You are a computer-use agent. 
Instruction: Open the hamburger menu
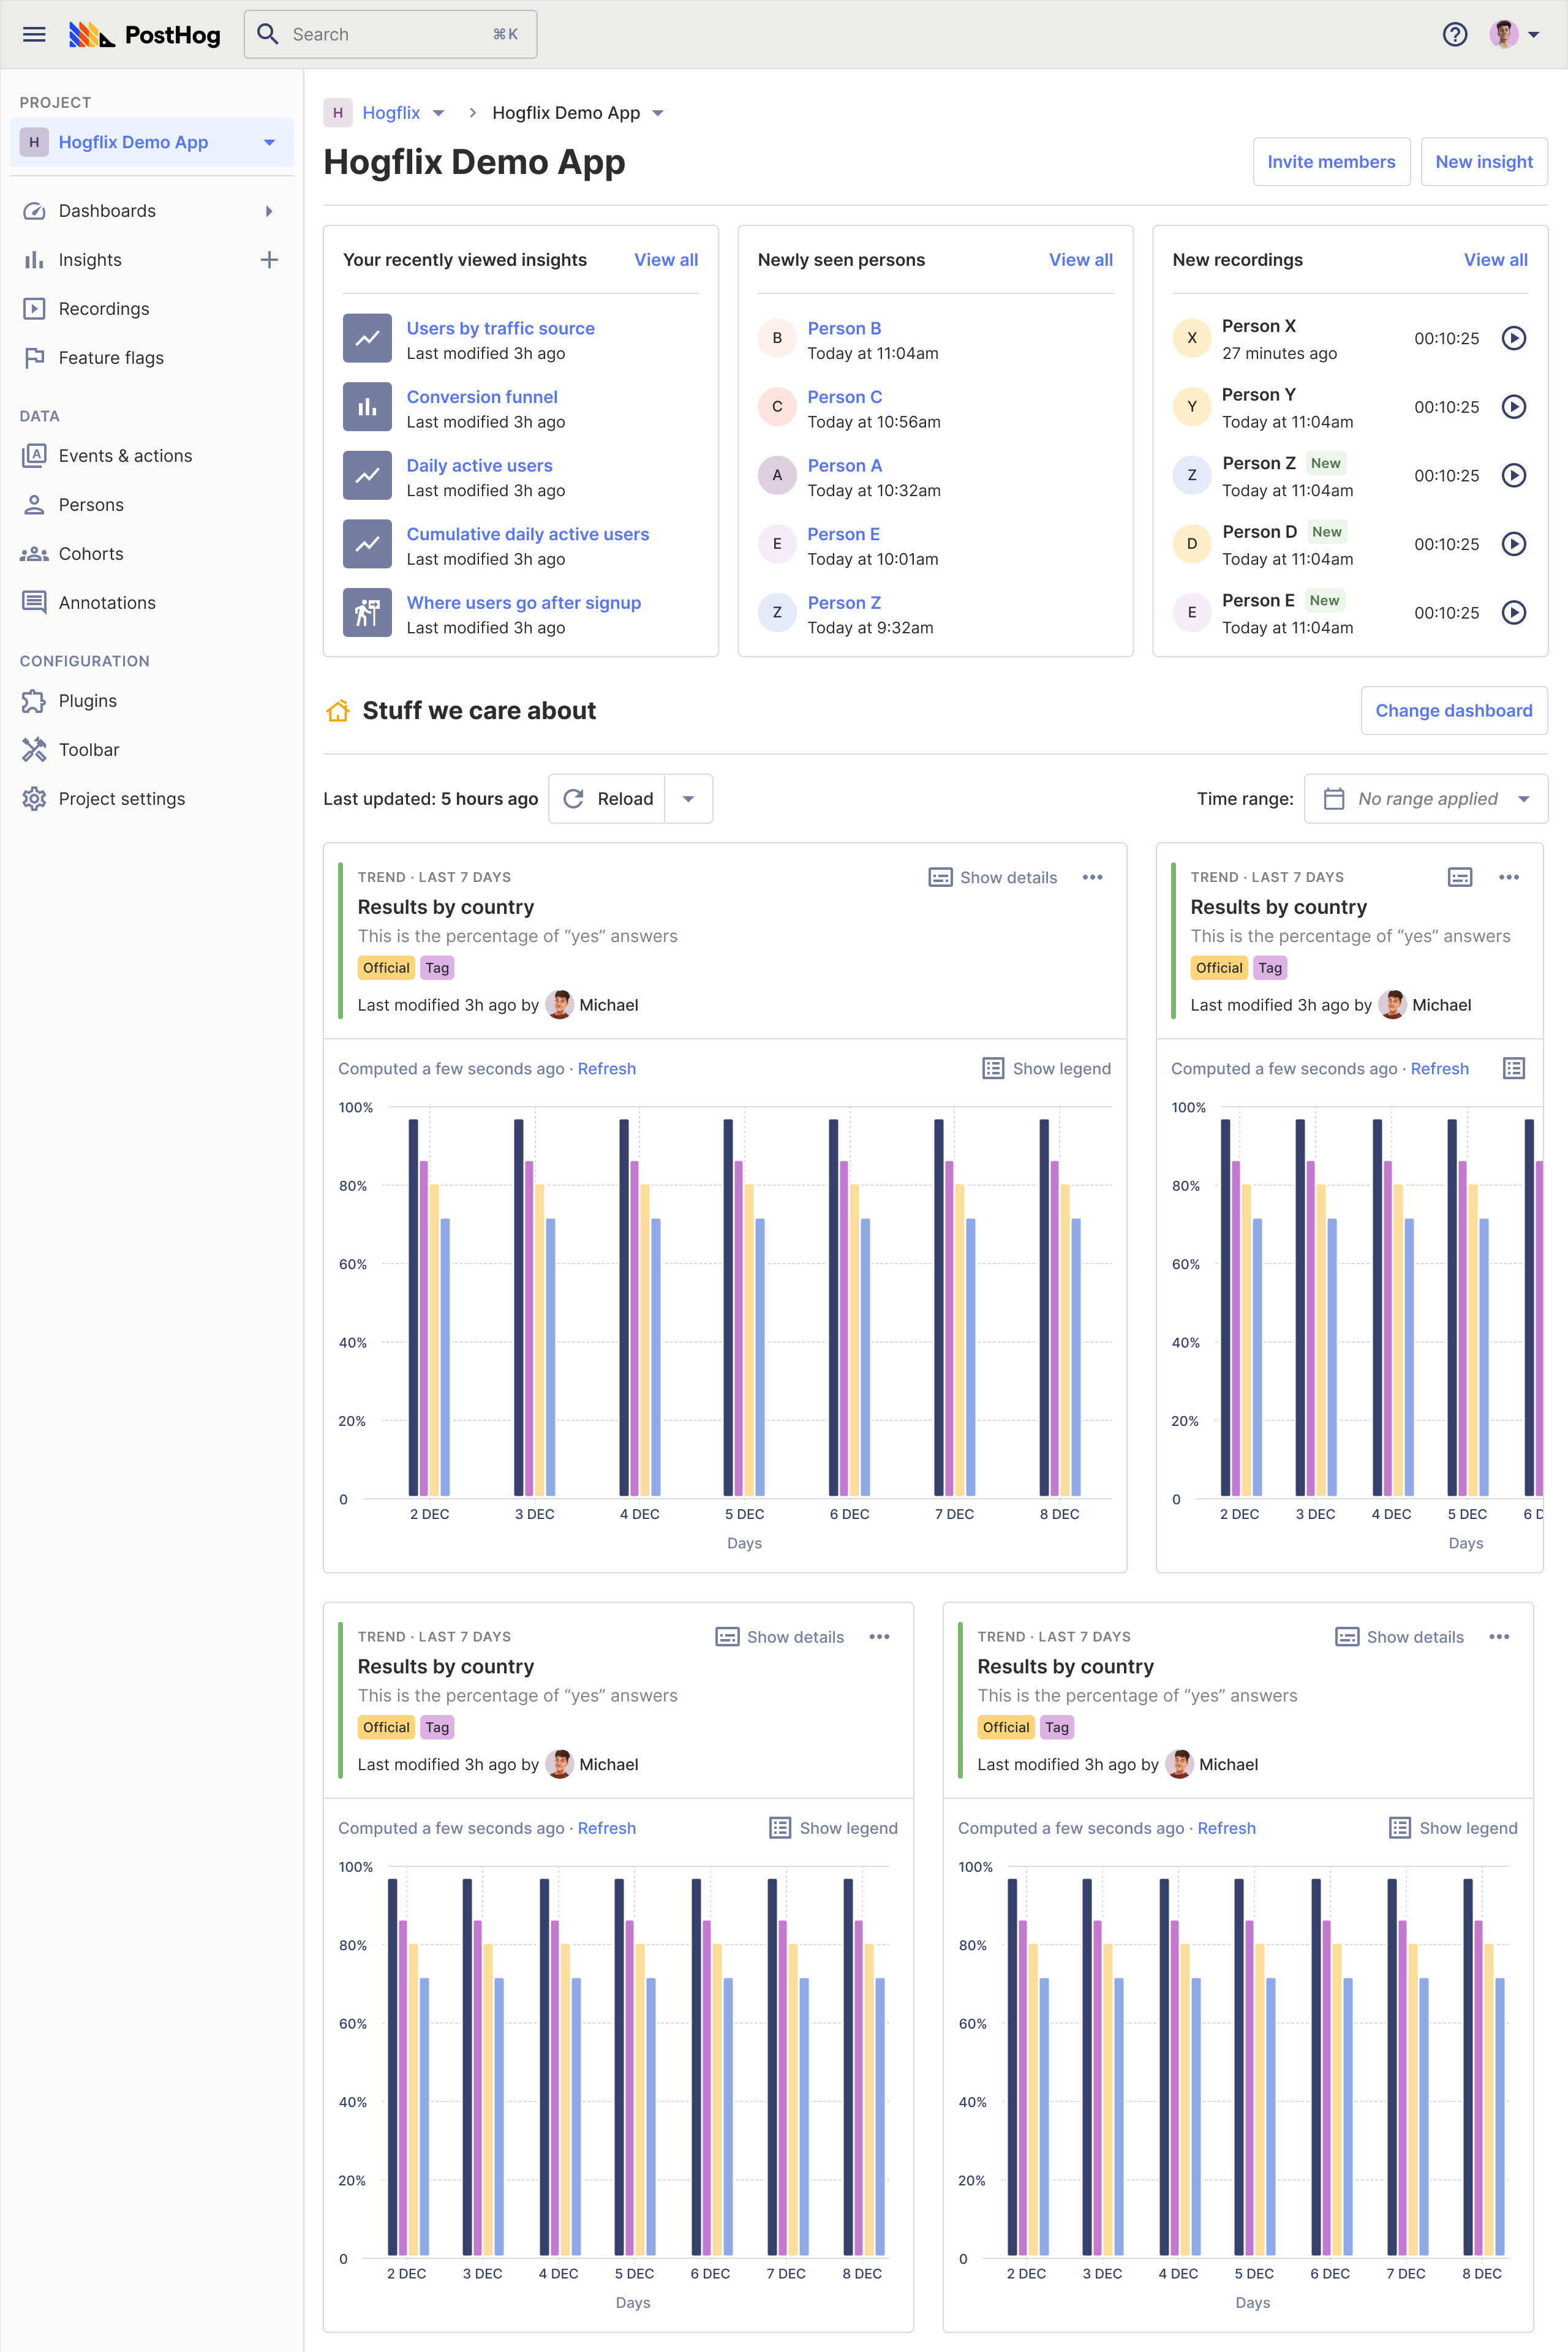(34, 34)
